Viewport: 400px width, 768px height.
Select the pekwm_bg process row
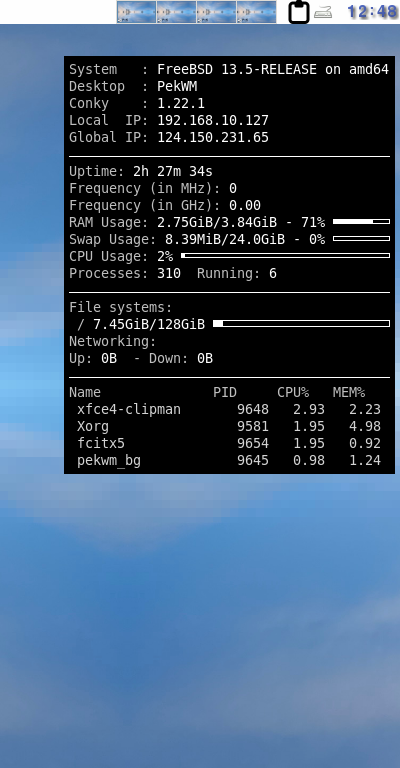(229, 461)
